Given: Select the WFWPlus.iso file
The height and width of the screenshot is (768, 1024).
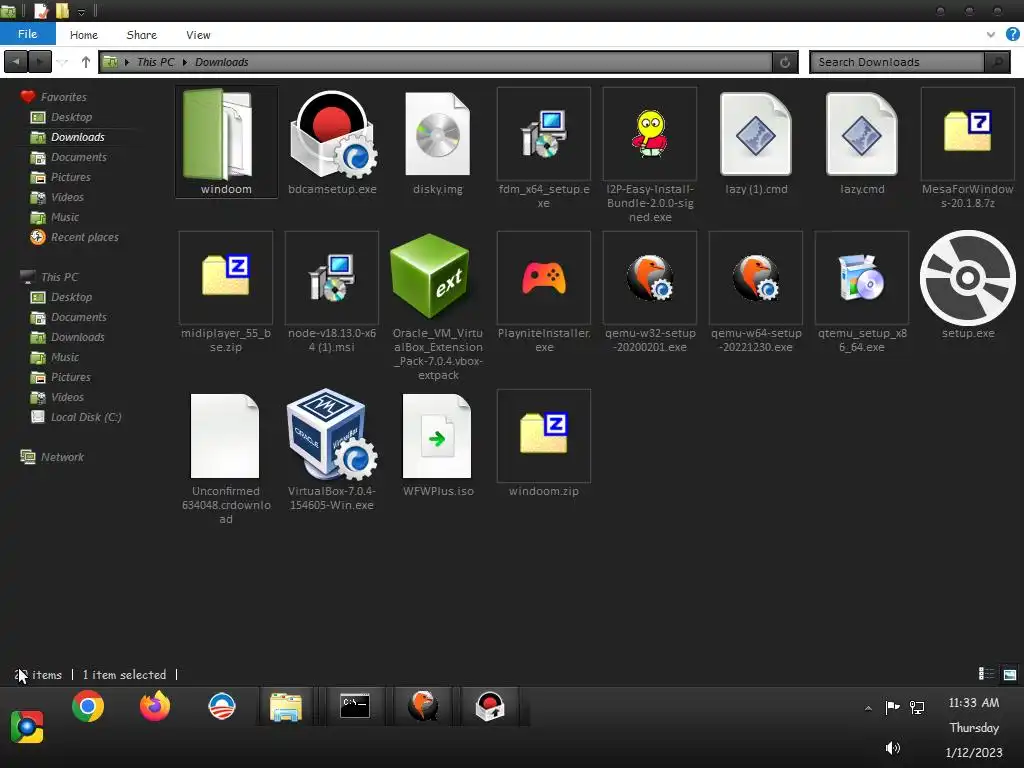Looking at the screenshot, I should pyautogui.click(x=437, y=436).
